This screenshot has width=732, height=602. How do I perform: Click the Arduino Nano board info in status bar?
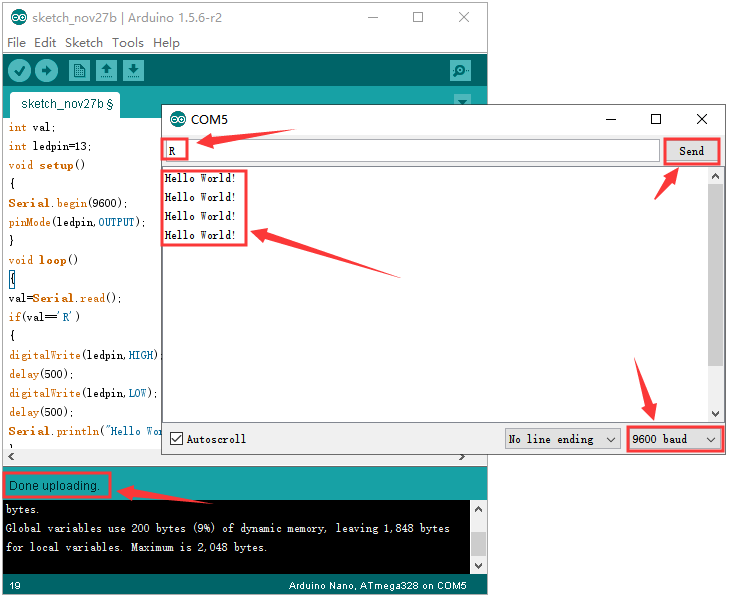coord(378,586)
